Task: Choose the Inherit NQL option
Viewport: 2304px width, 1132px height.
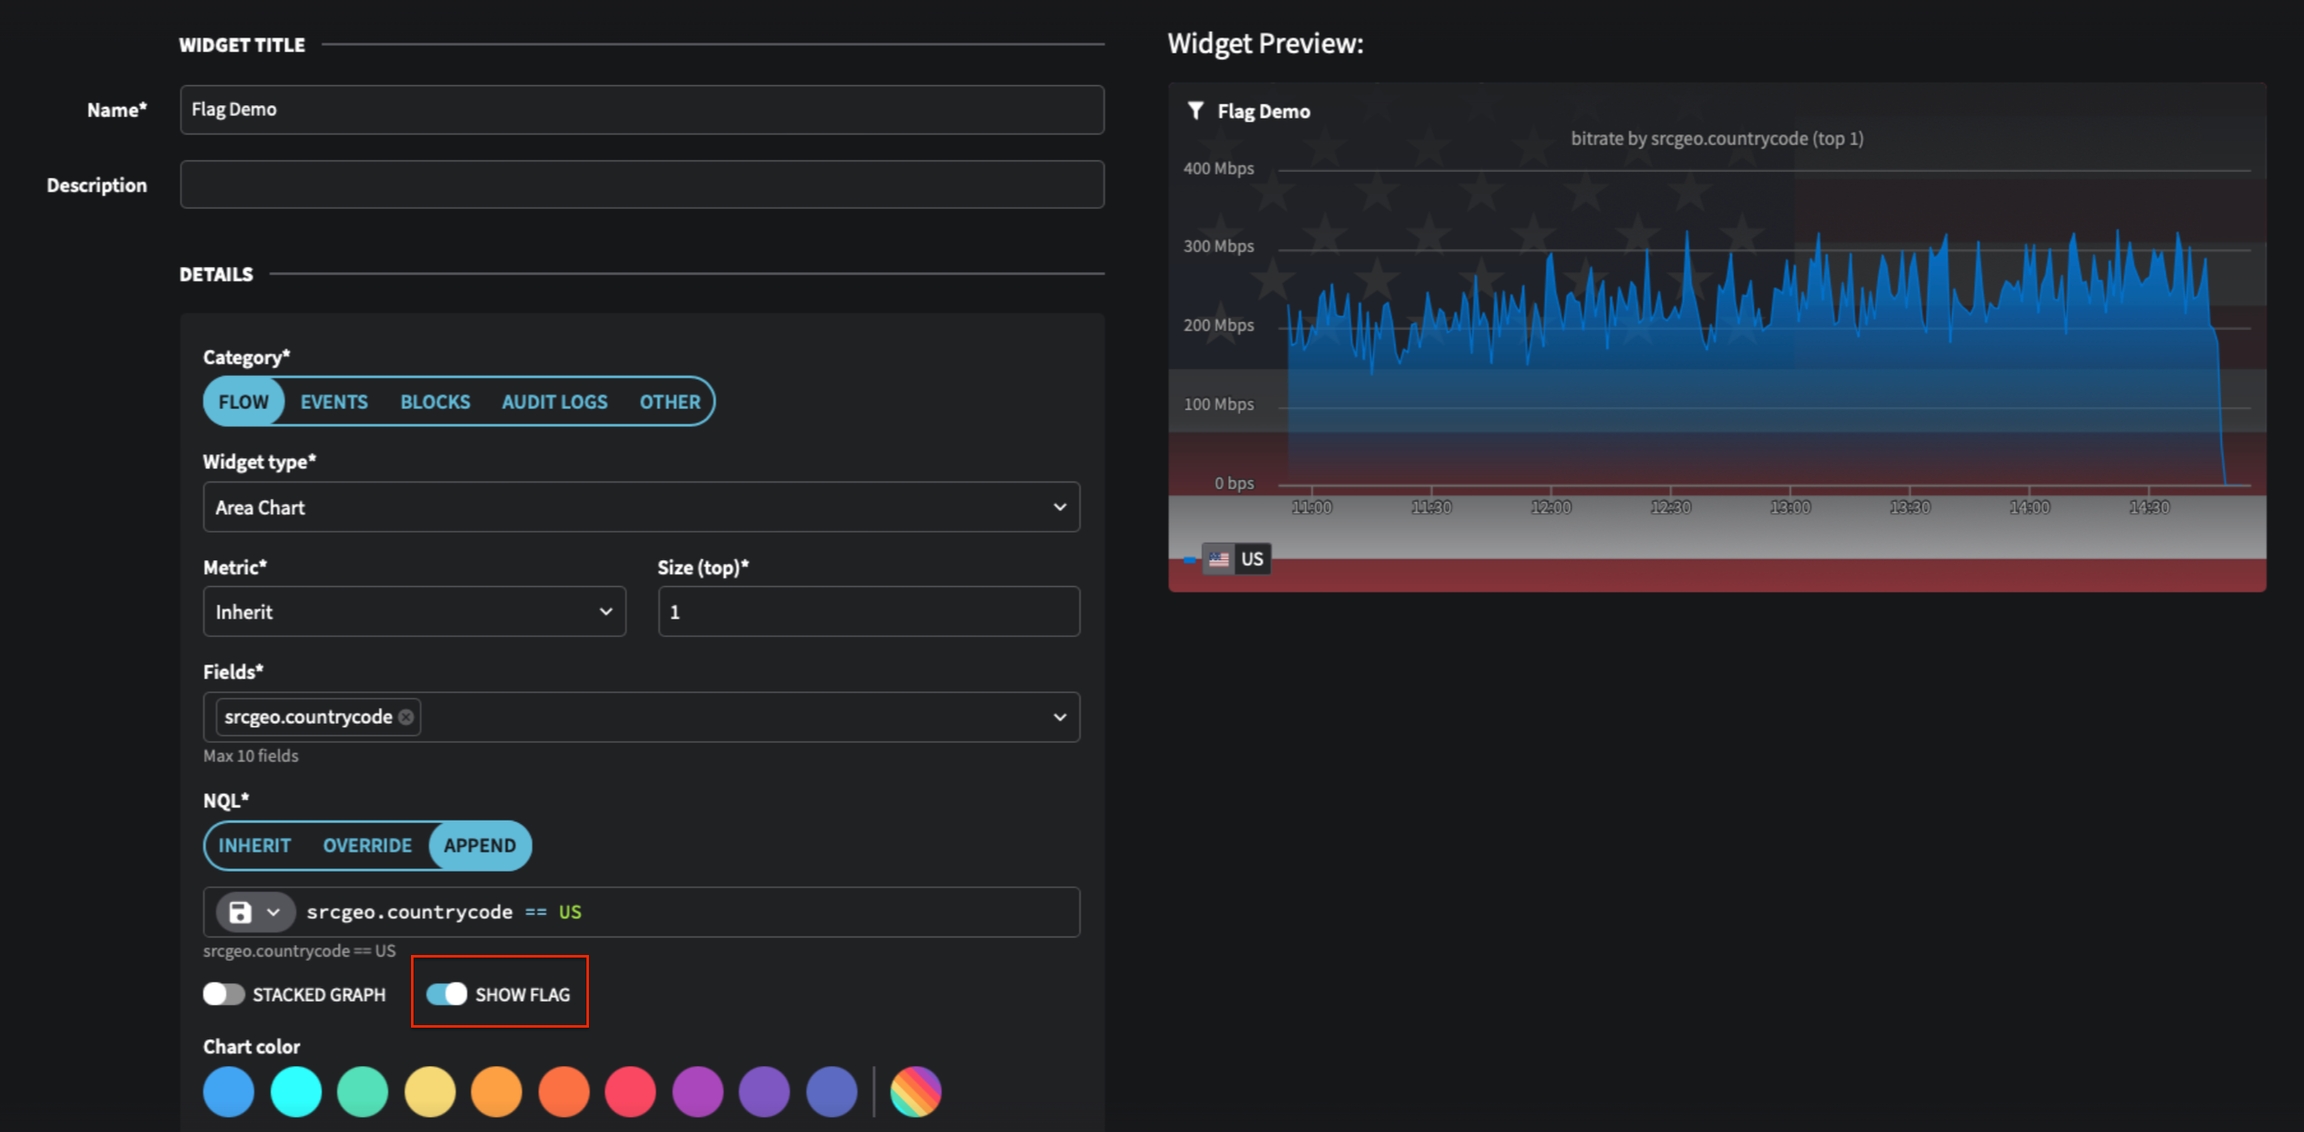Action: (x=254, y=846)
